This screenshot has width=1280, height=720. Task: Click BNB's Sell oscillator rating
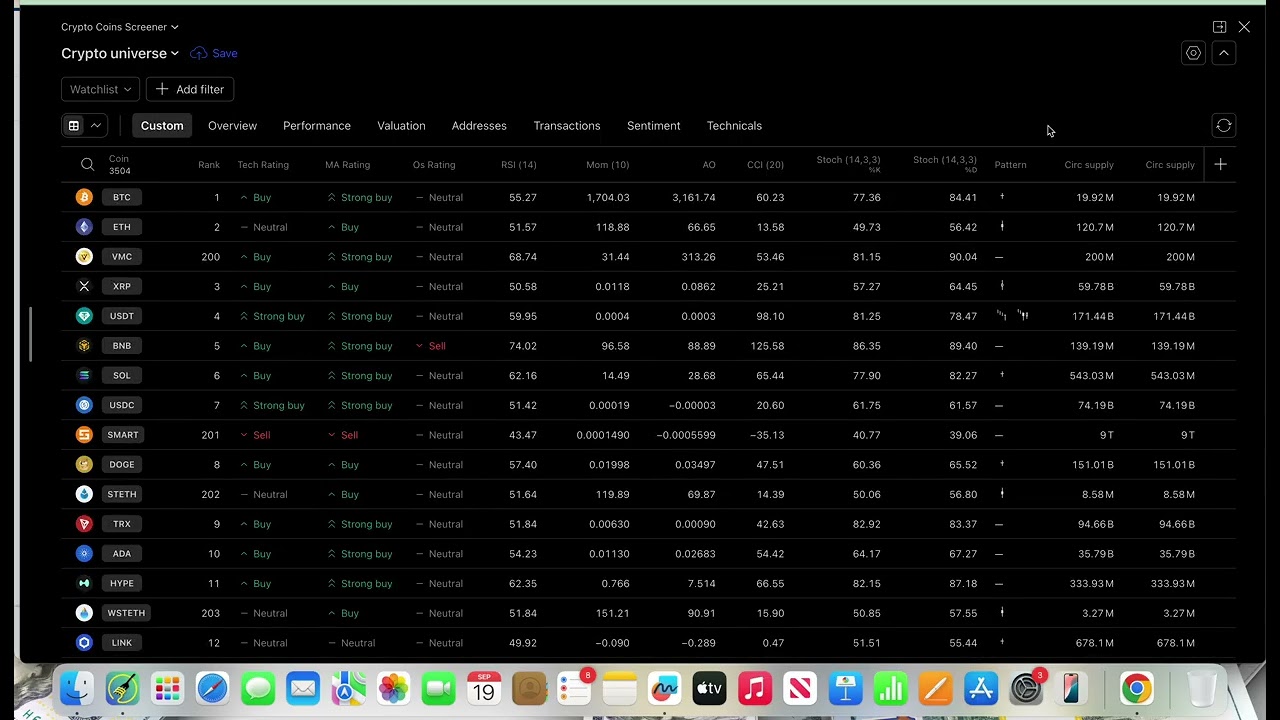coord(430,346)
